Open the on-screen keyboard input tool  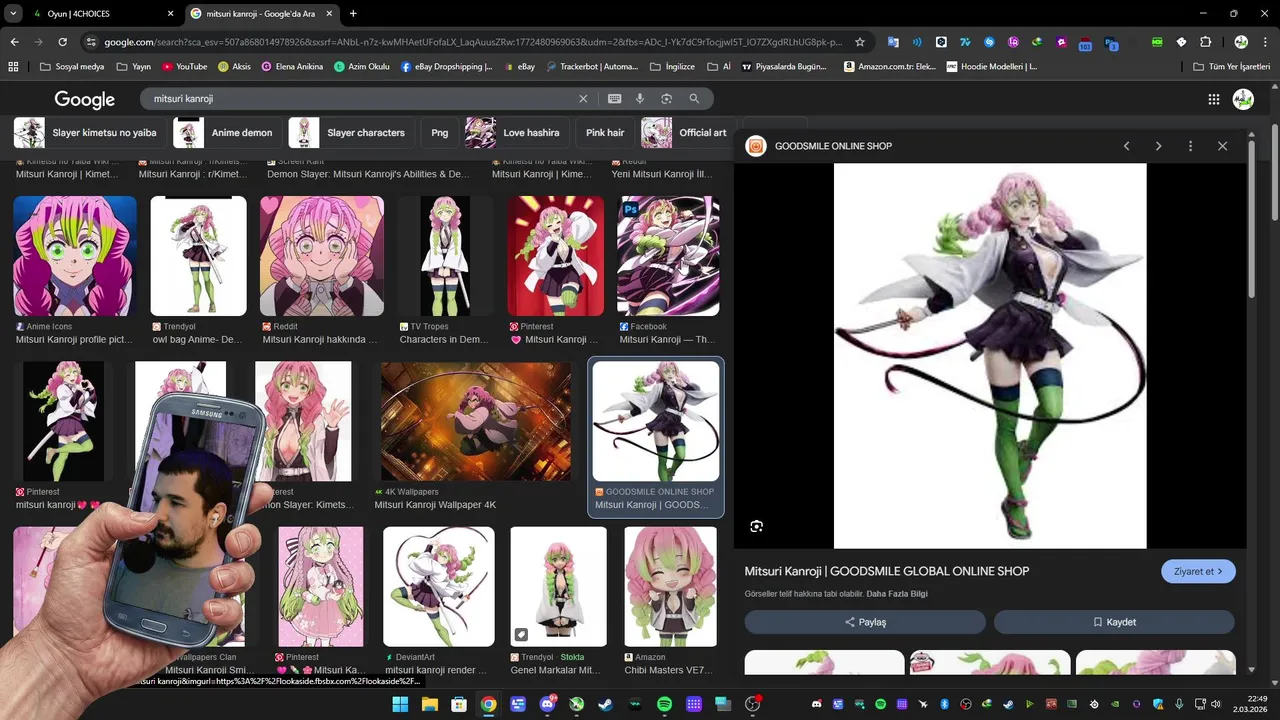[614, 99]
